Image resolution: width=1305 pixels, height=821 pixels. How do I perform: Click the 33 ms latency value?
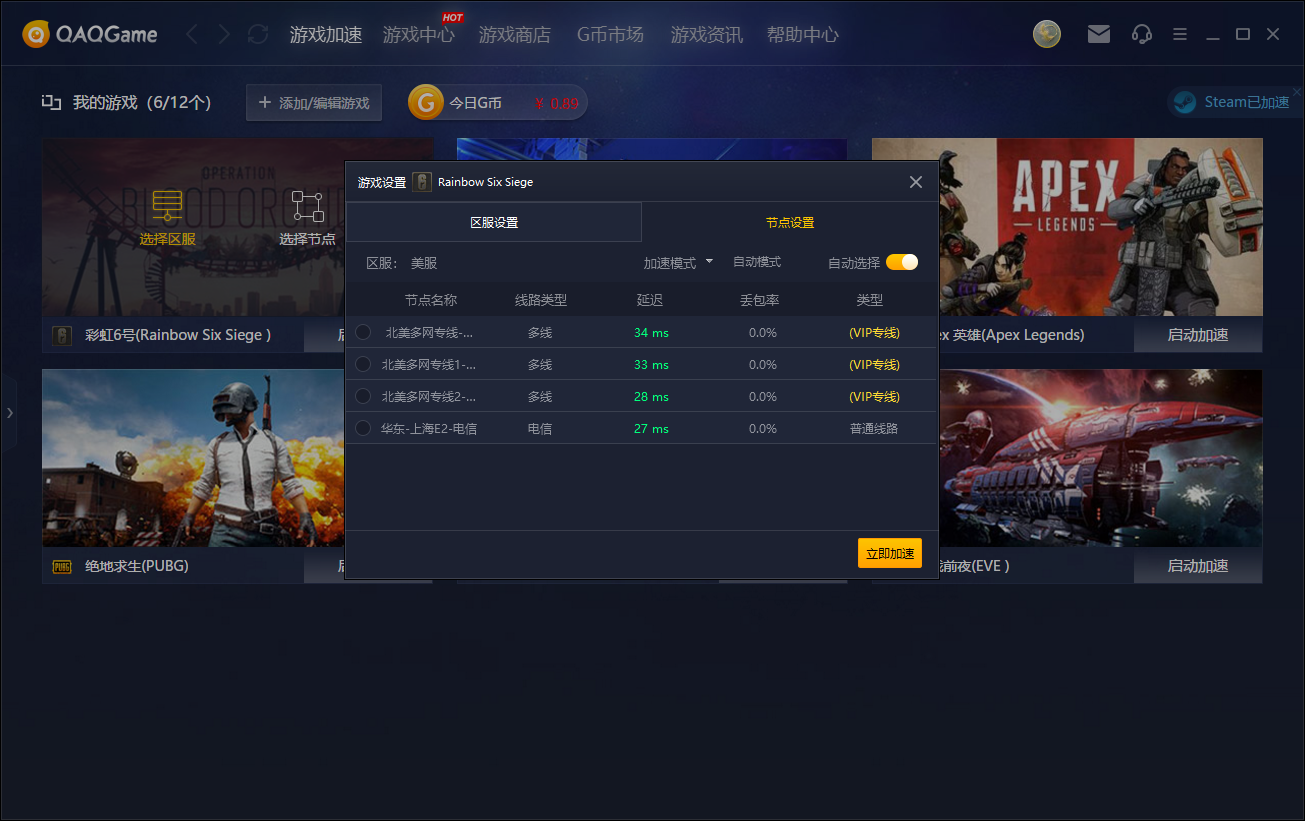(651, 364)
